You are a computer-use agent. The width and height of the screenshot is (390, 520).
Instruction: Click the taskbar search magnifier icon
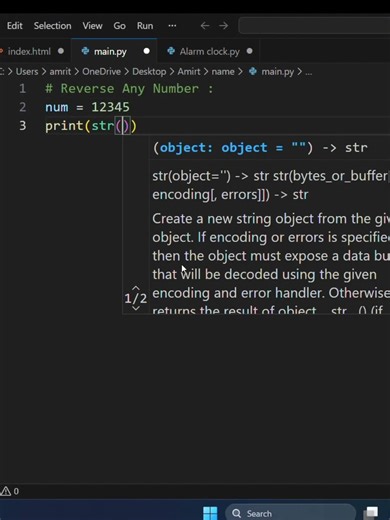click(x=236, y=513)
